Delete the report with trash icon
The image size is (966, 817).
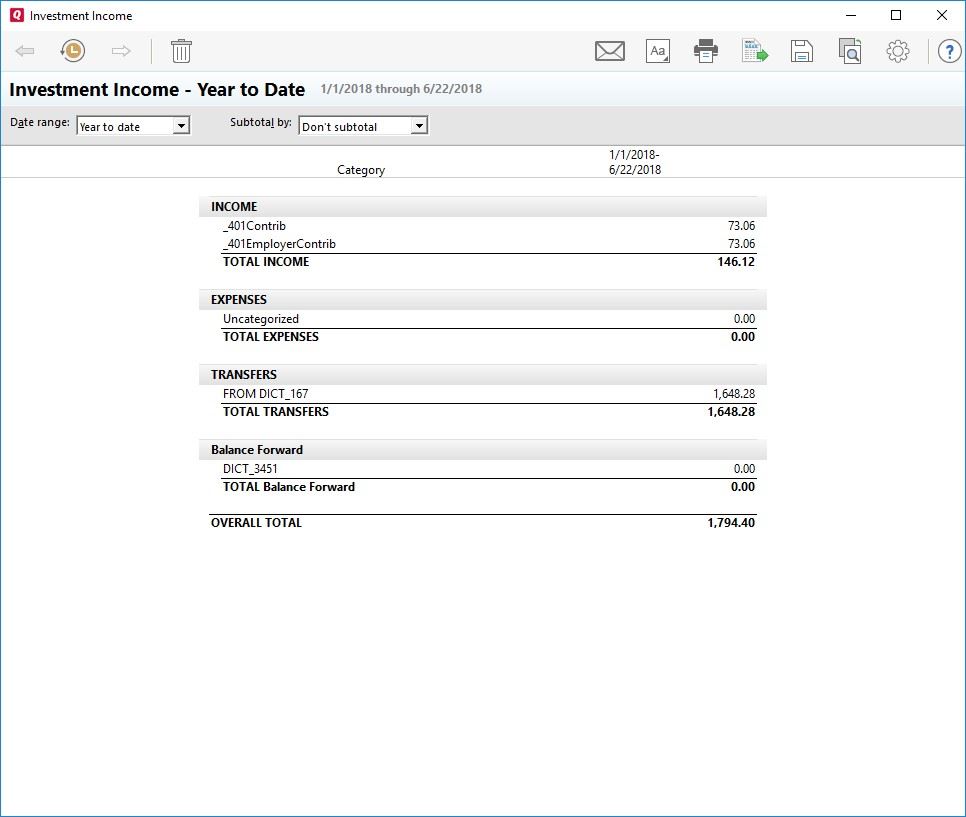pyautogui.click(x=181, y=51)
